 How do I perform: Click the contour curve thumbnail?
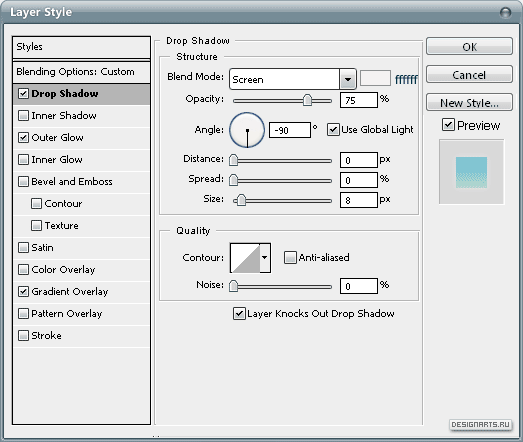[x=245, y=258]
